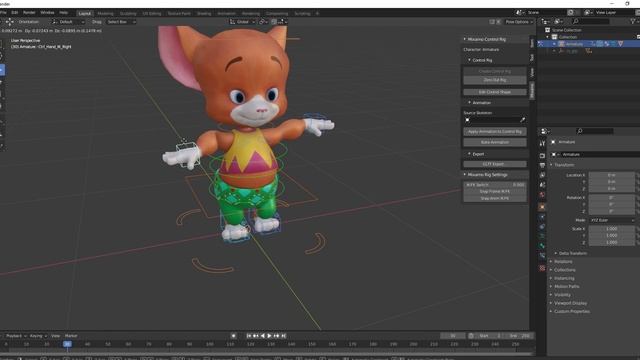Screen dimensions: 640x360
Task: Click the GLTF Export button
Action: [x=495, y=164]
